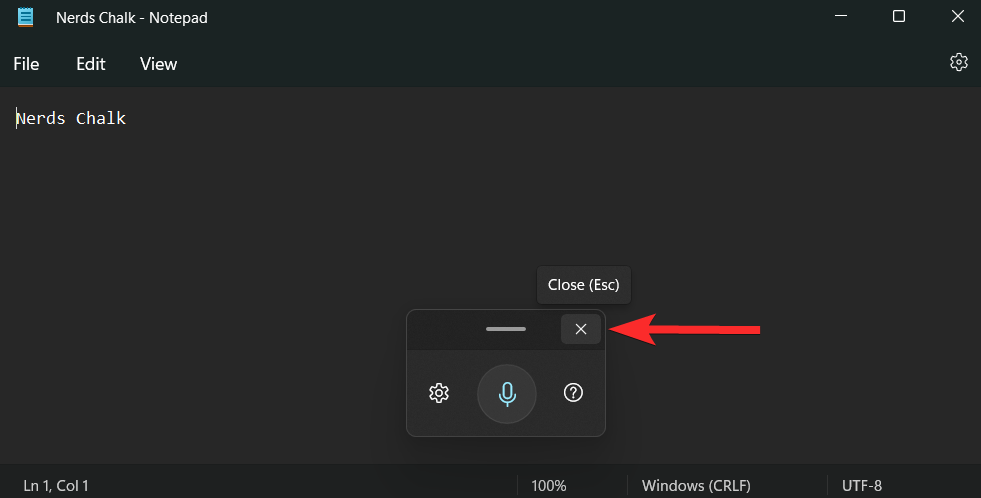
Task: Click the Windows (CRLF) line ending indicator
Action: pos(696,485)
